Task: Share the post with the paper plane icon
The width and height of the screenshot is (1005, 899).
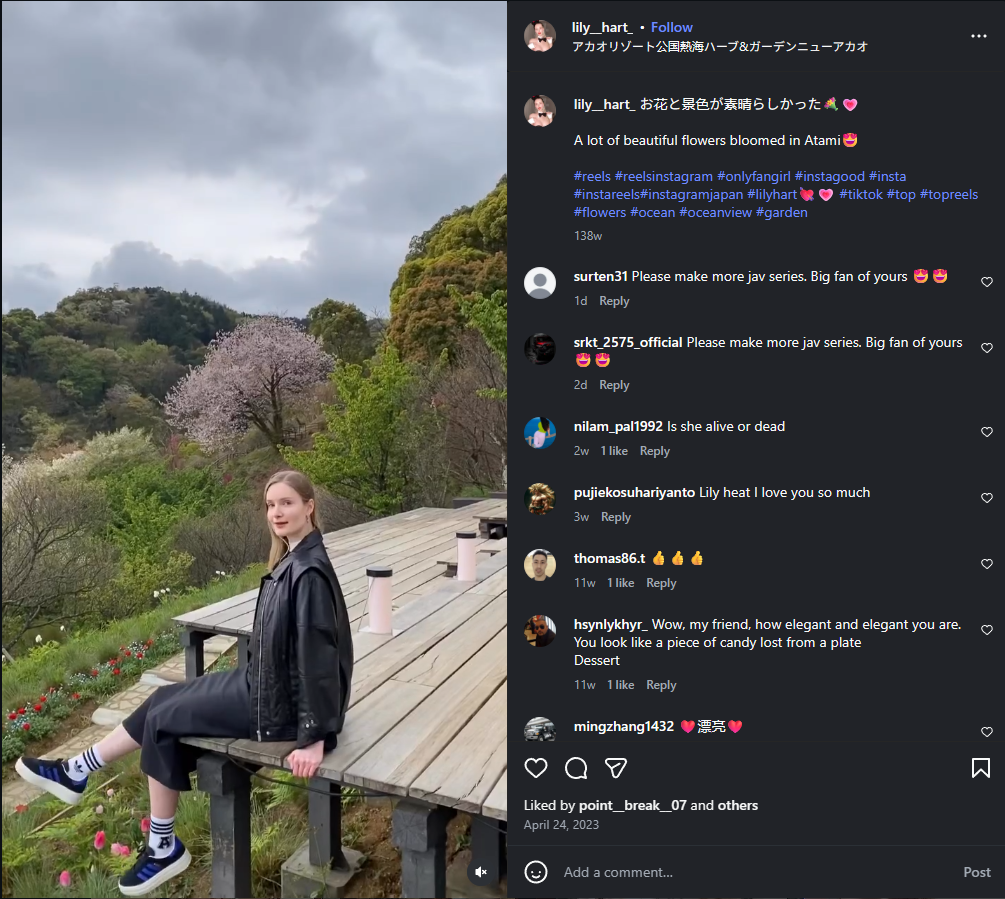Action: pos(615,768)
